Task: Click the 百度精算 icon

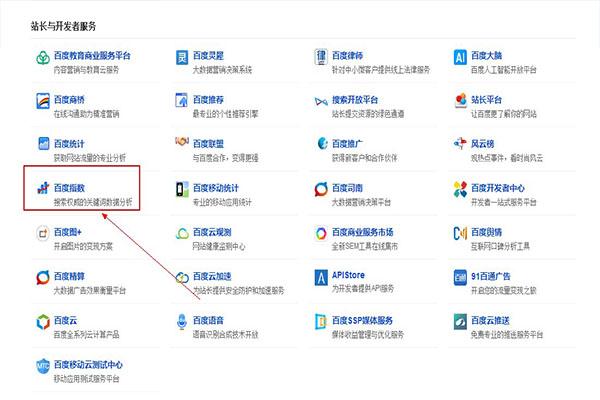Action: 43,278
